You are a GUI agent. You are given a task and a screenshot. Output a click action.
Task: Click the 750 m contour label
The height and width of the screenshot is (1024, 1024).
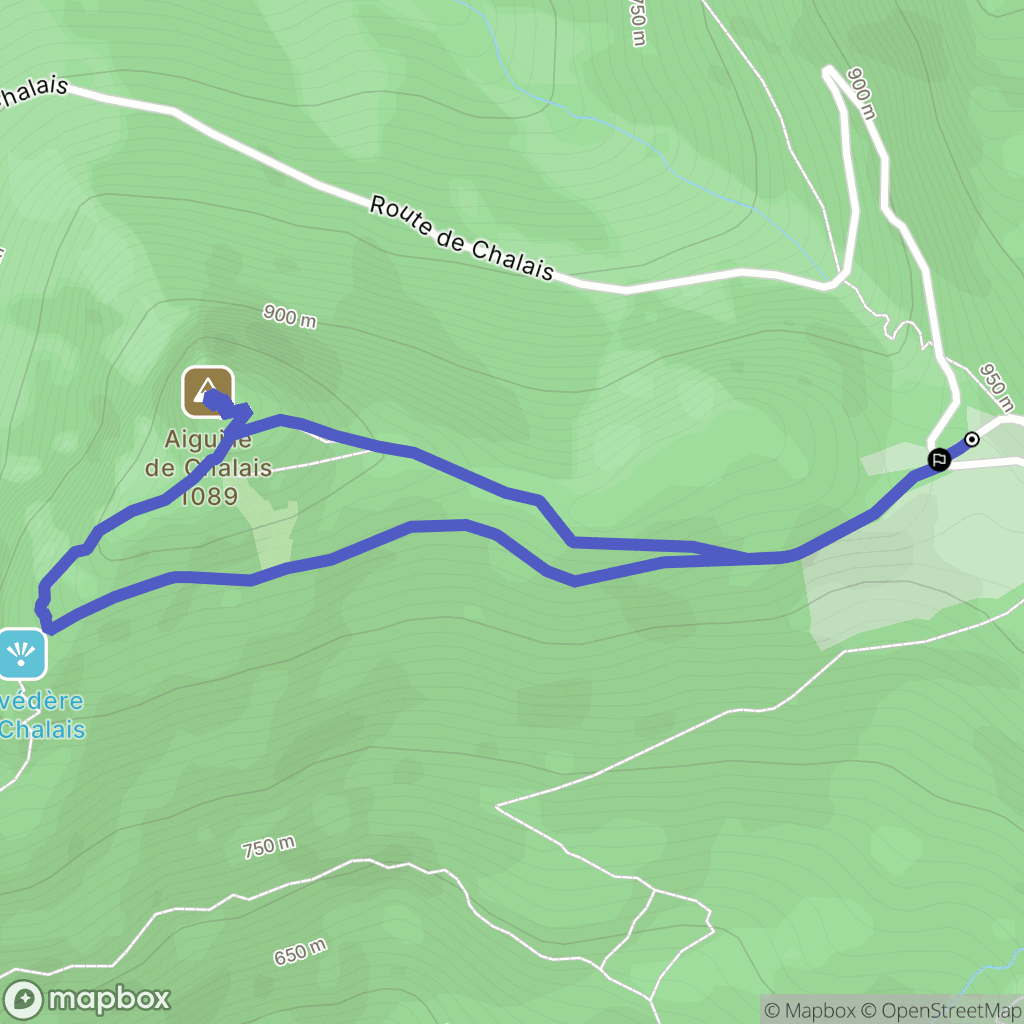pos(268,847)
